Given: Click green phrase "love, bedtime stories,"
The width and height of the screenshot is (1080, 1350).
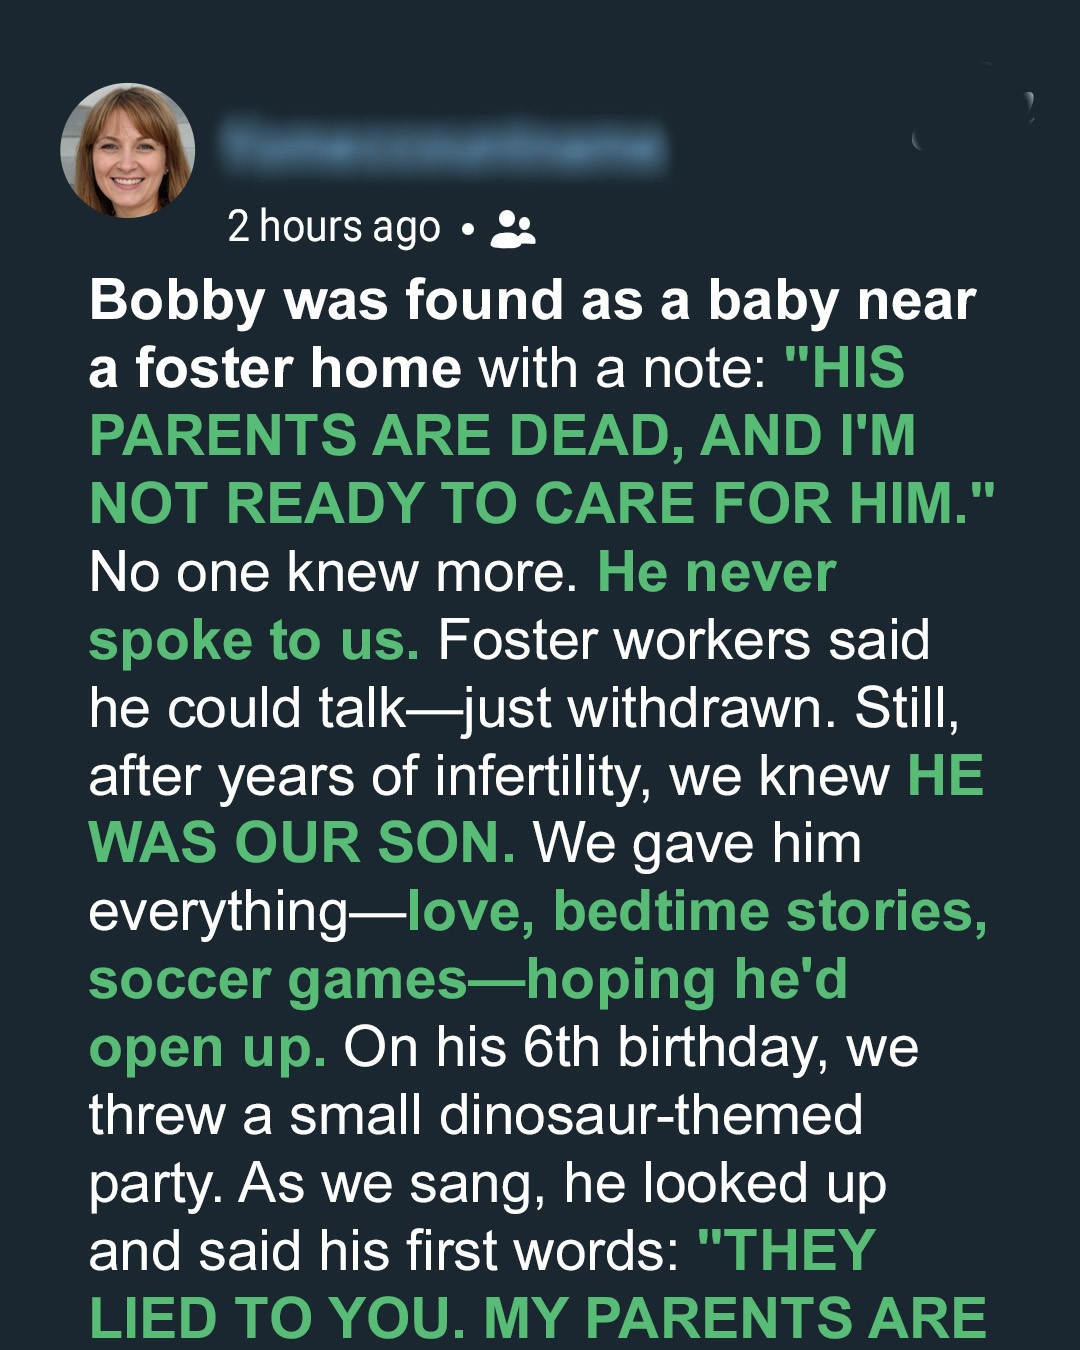Looking at the screenshot, I should point(697,911).
